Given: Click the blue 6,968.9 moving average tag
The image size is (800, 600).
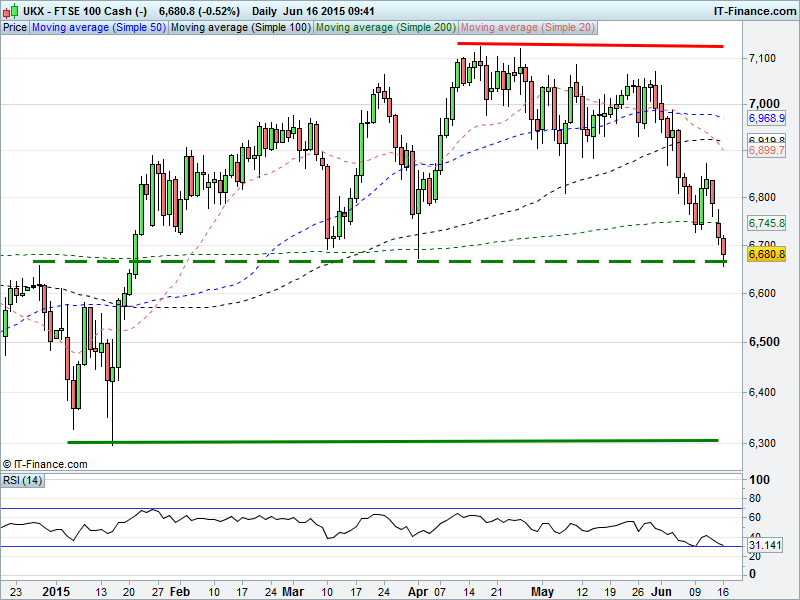Looking at the screenshot, I should point(767,118).
